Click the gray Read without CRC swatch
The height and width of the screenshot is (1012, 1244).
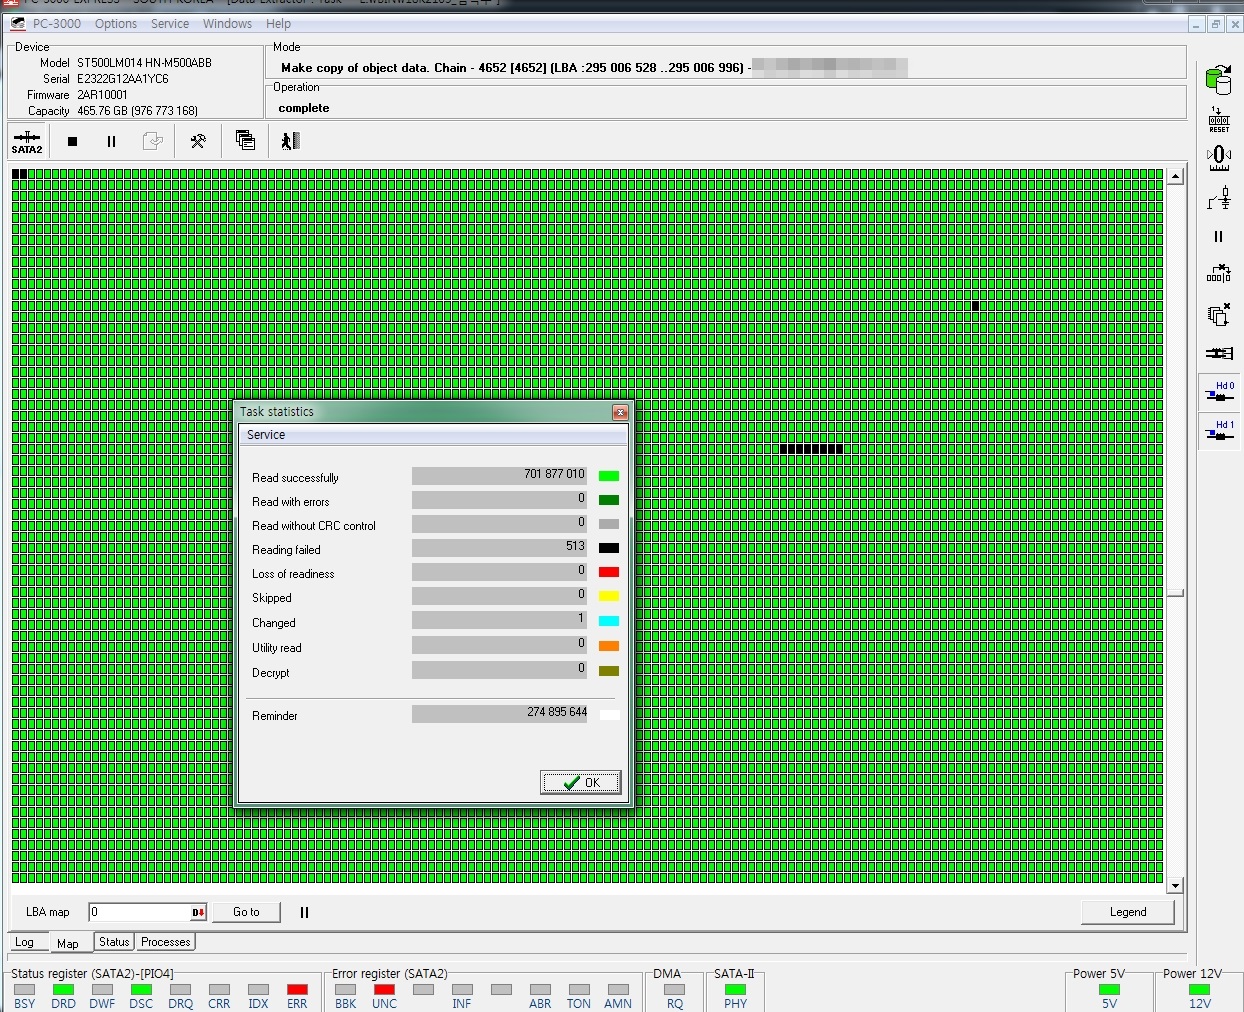click(x=609, y=524)
